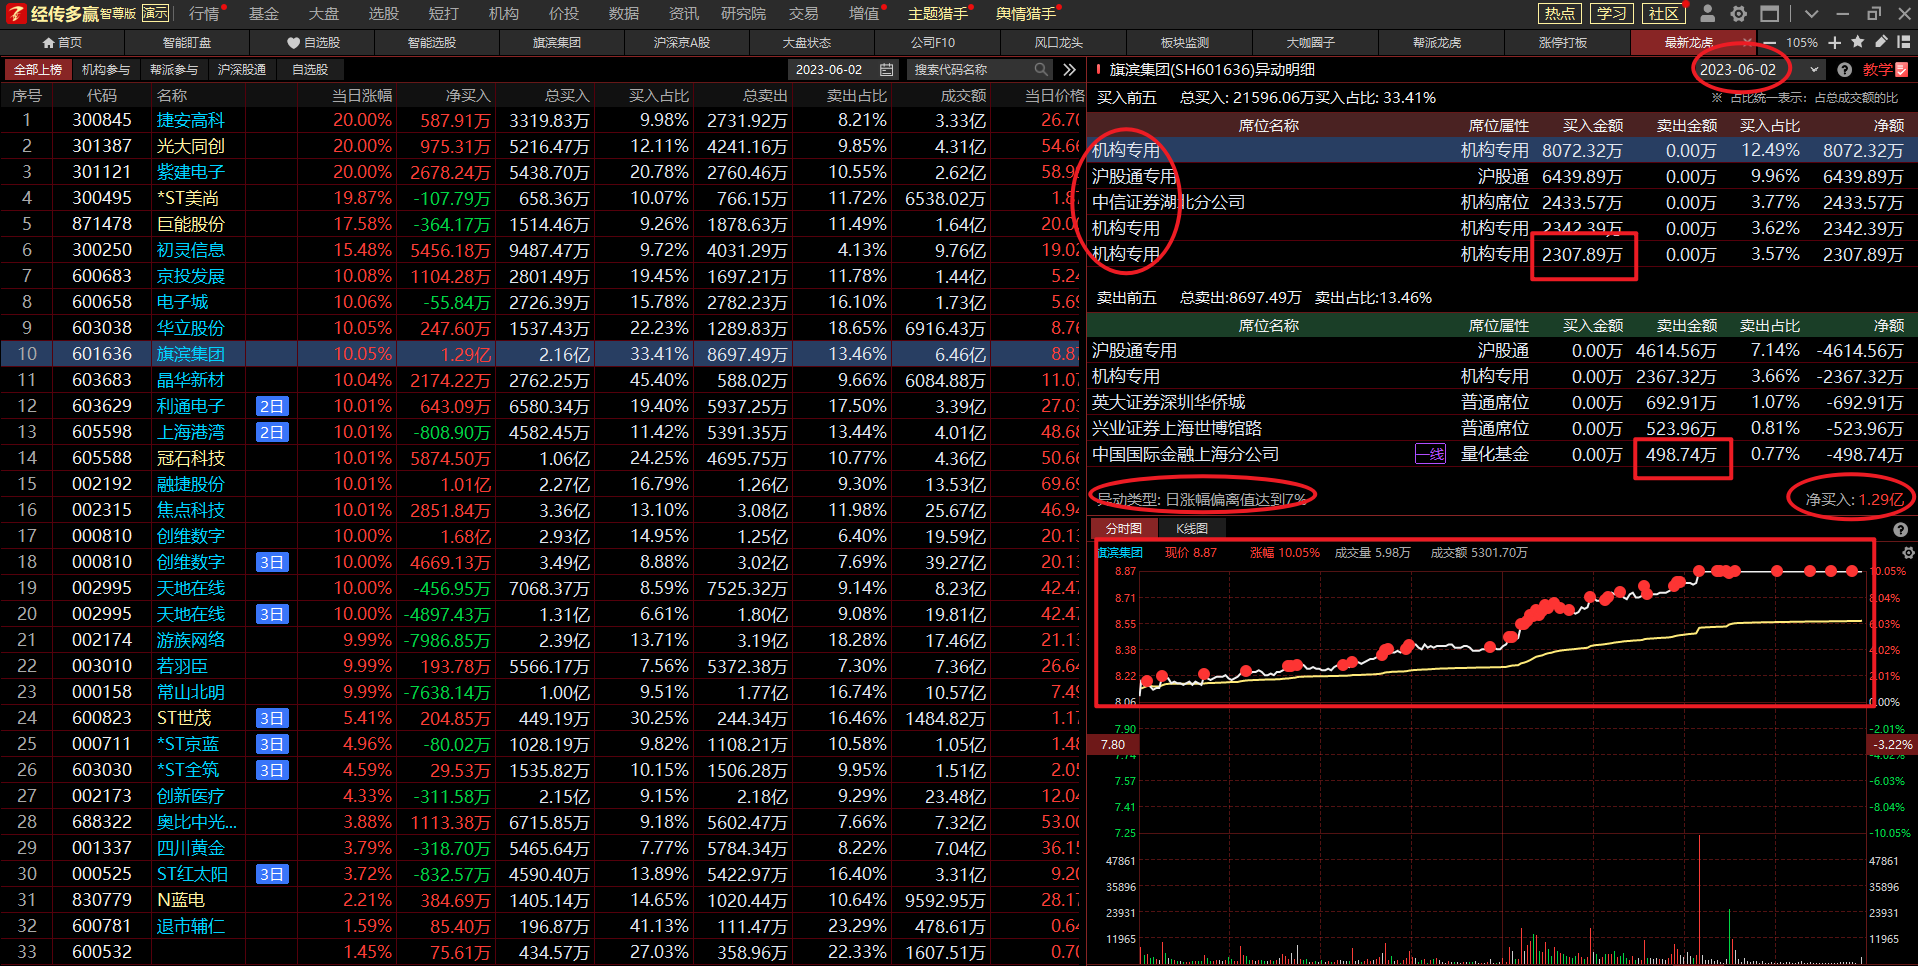Image resolution: width=1918 pixels, height=966 pixels.
Task: Close the 最新龙虎 tab
Action: pyautogui.click(x=1747, y=42)
